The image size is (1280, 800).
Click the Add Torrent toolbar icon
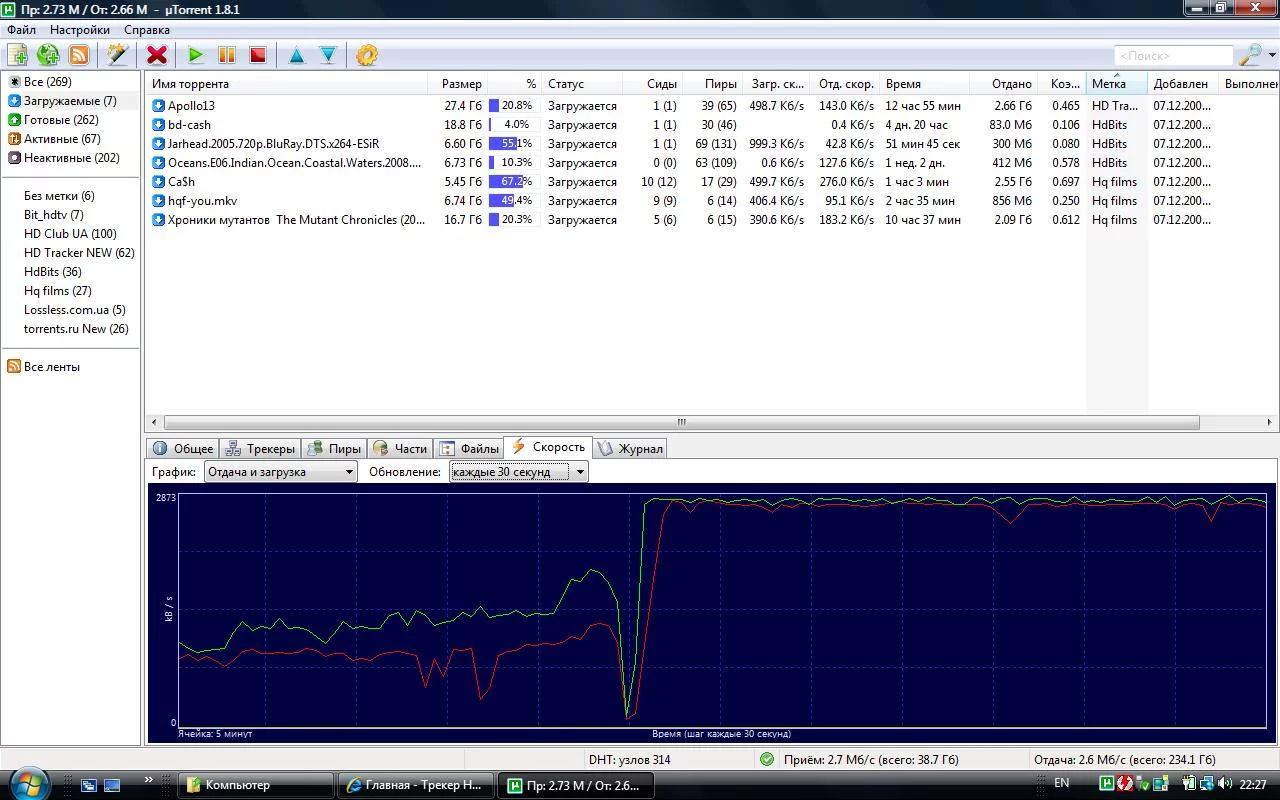[x=17, y=55]
